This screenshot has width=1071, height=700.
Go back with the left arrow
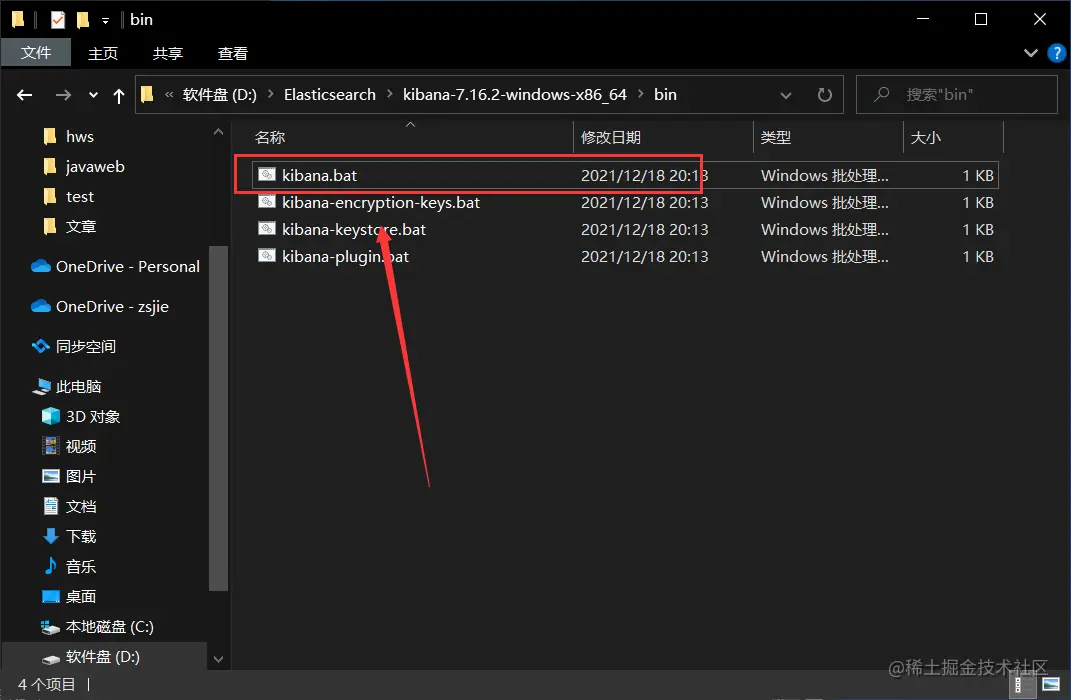coord(25,95)
